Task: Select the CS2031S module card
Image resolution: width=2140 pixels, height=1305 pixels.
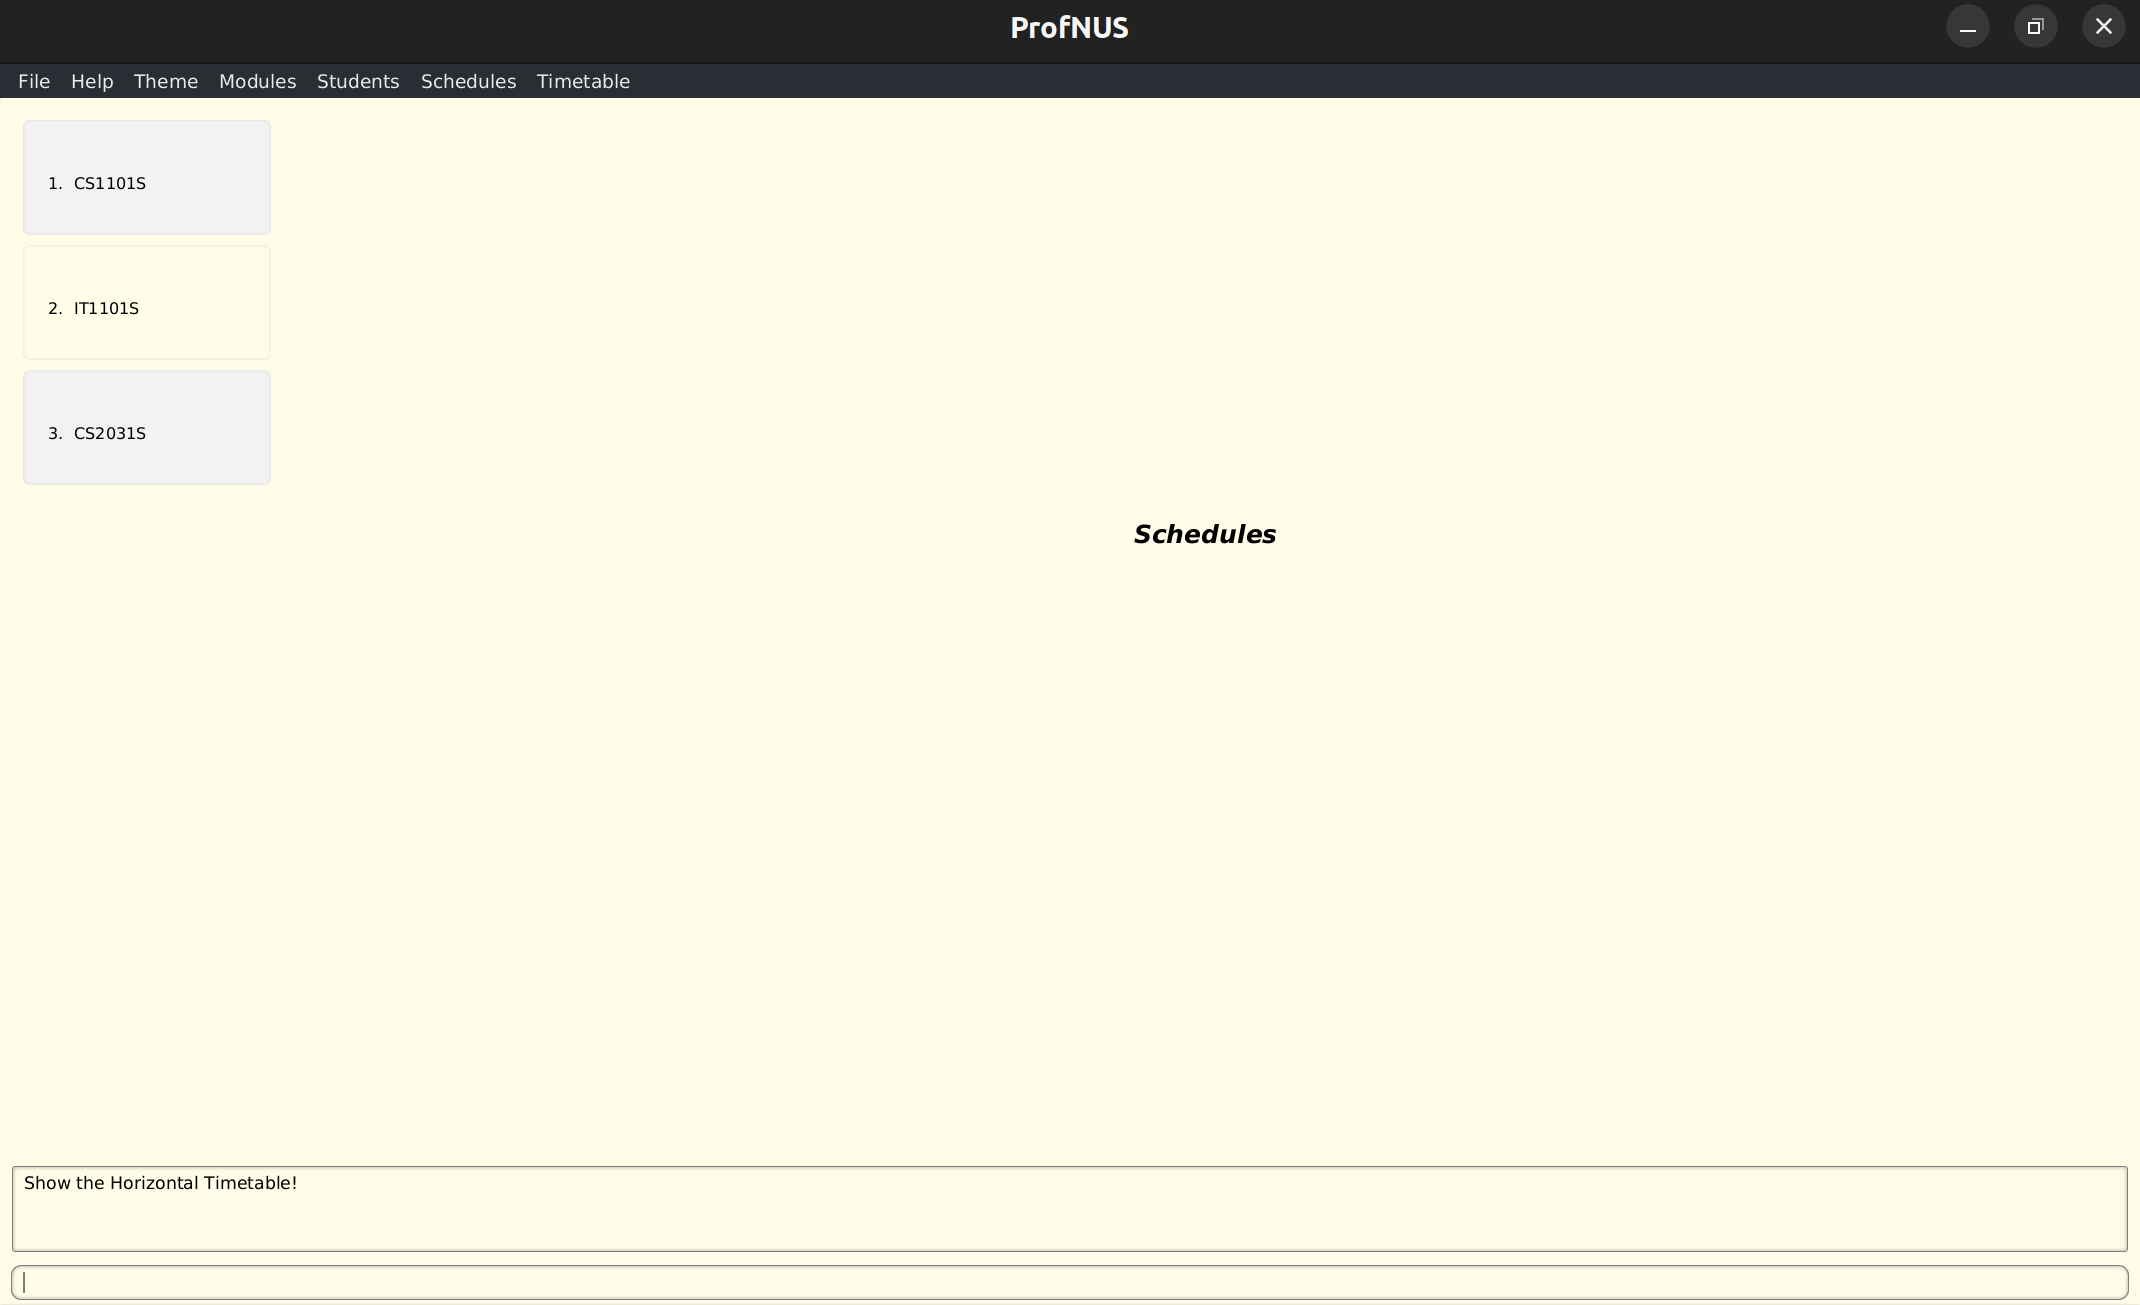Action: tap(147, 428)
